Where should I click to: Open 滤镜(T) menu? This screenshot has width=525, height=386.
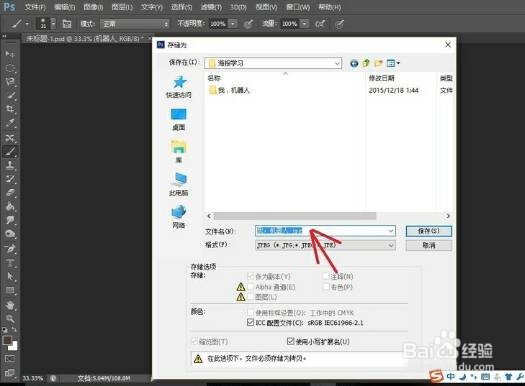[x=211, y=7]
